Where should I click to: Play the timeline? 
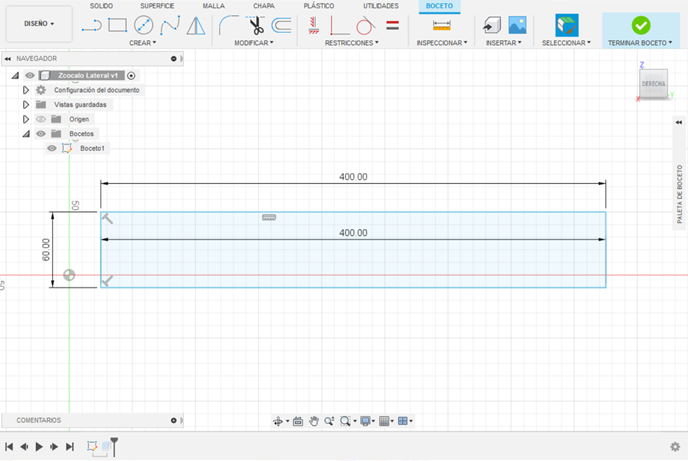click(39, 447)
